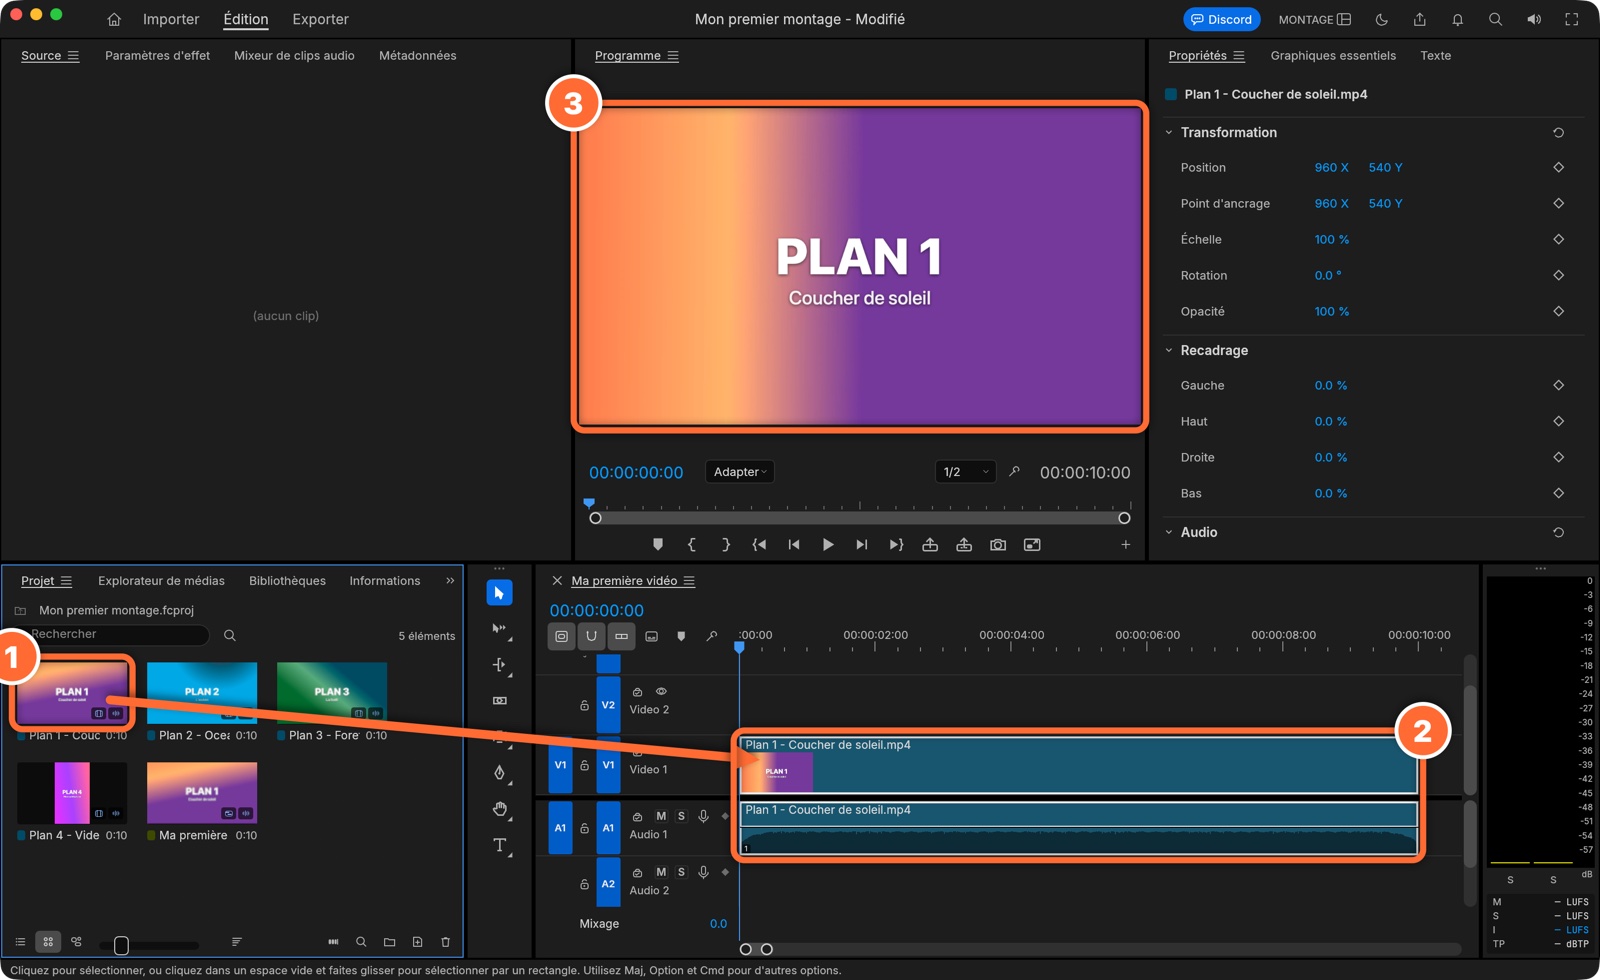The image size is (1600, 980).
Task: Toggle Position keyframe diamond
Action: pos(1558,168)
